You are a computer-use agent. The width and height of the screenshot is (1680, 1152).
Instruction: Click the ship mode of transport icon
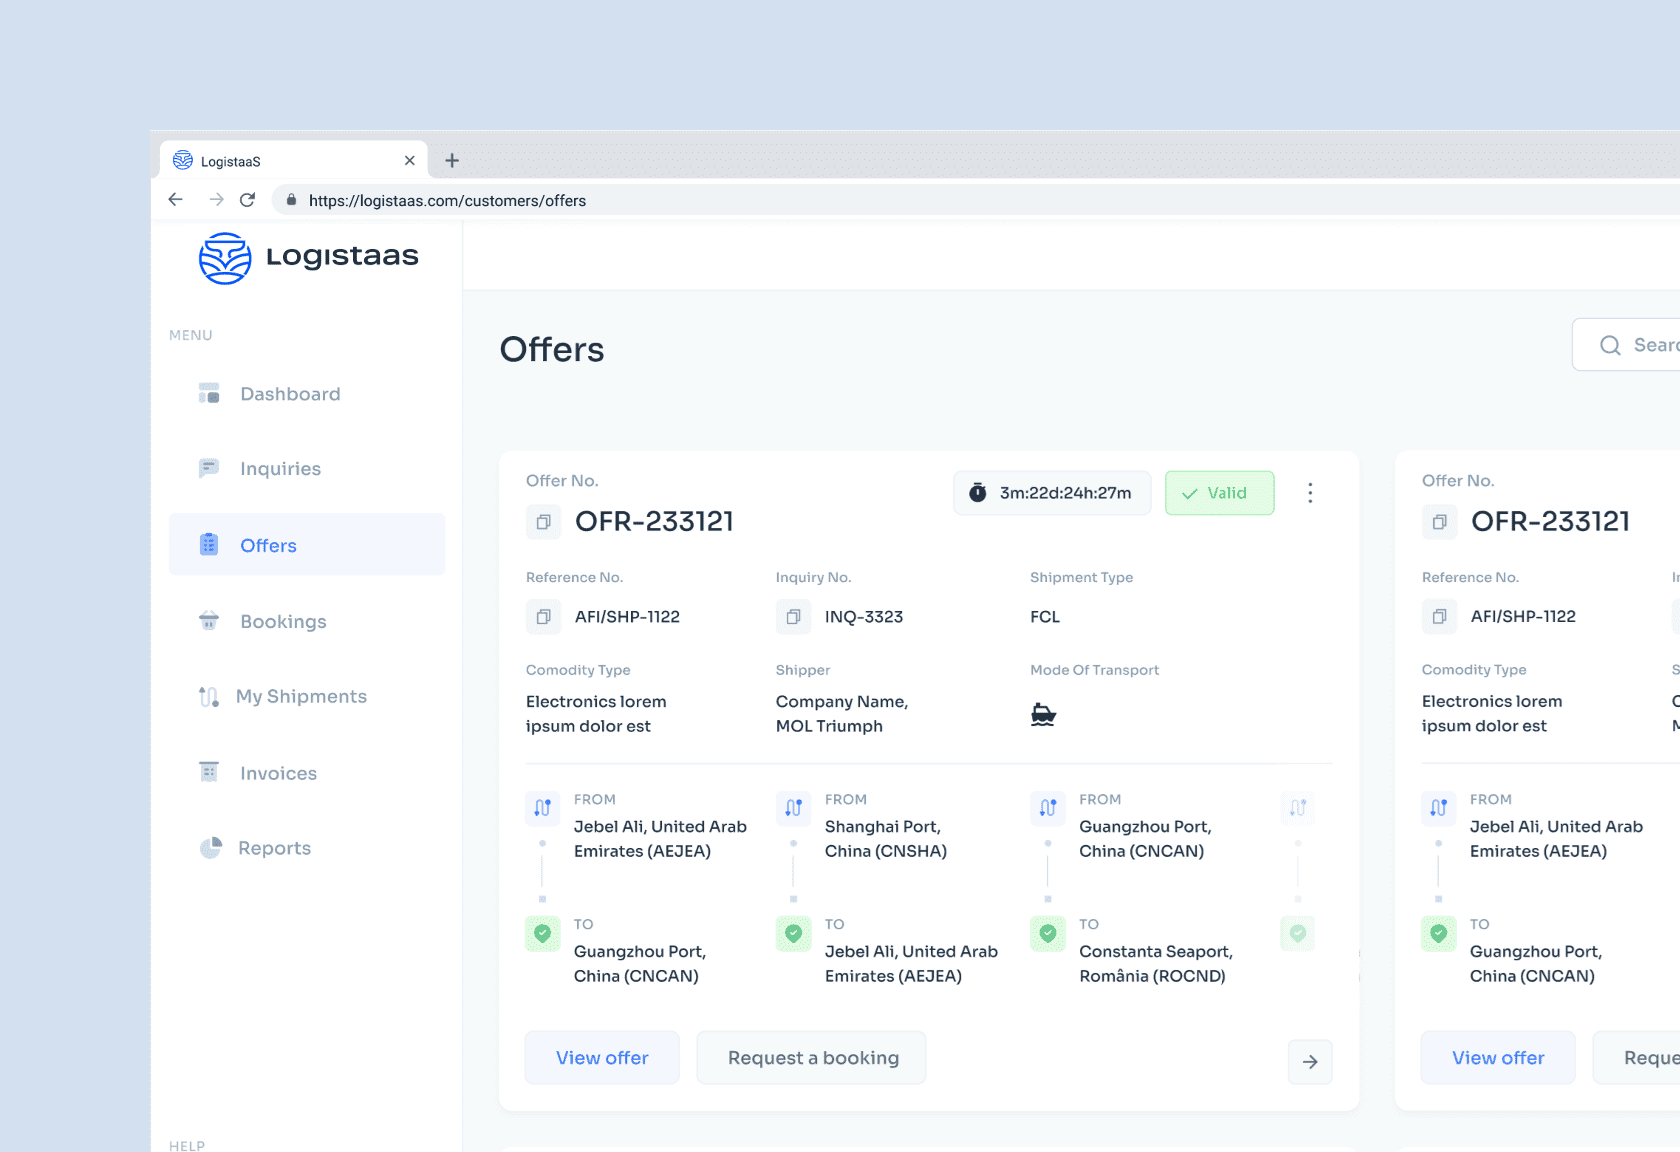pyautogui.click(x=1043, y=712)
